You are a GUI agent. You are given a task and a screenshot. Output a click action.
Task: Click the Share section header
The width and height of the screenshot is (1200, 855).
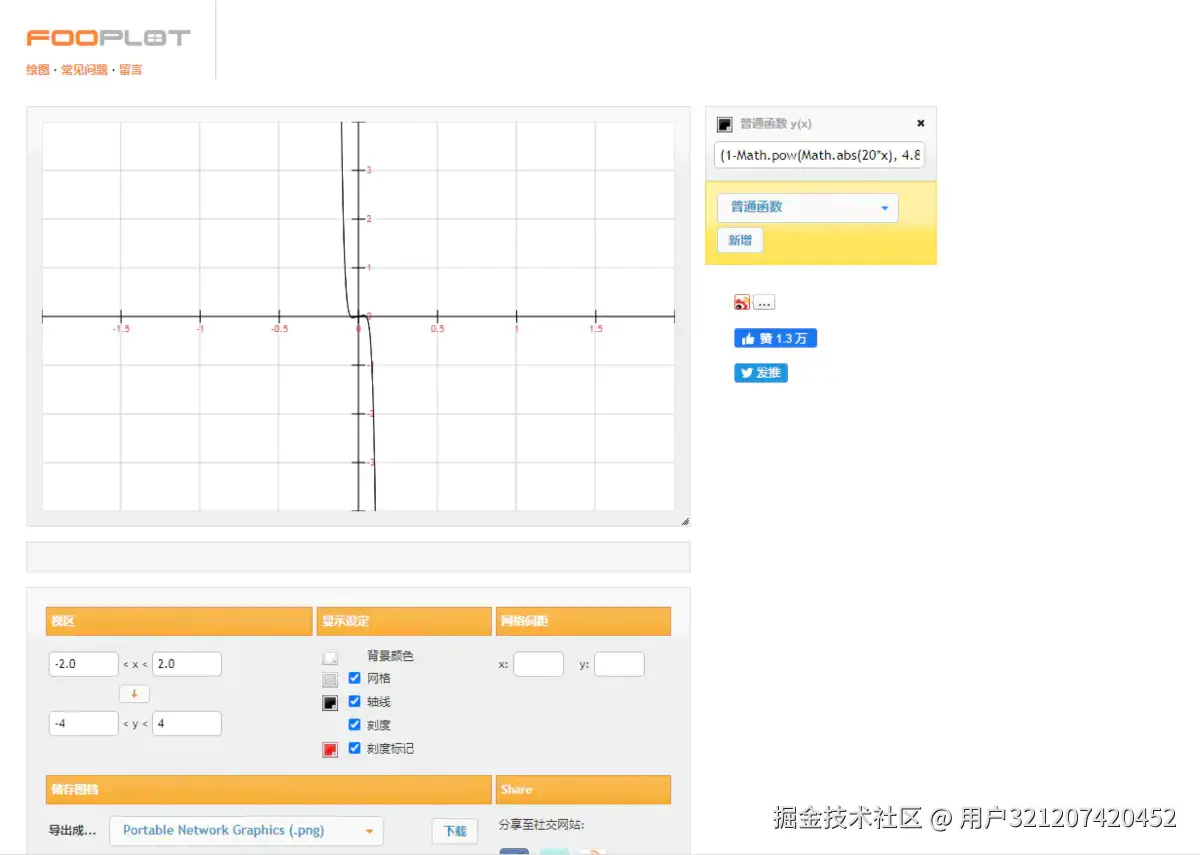[x=583, y=790]
